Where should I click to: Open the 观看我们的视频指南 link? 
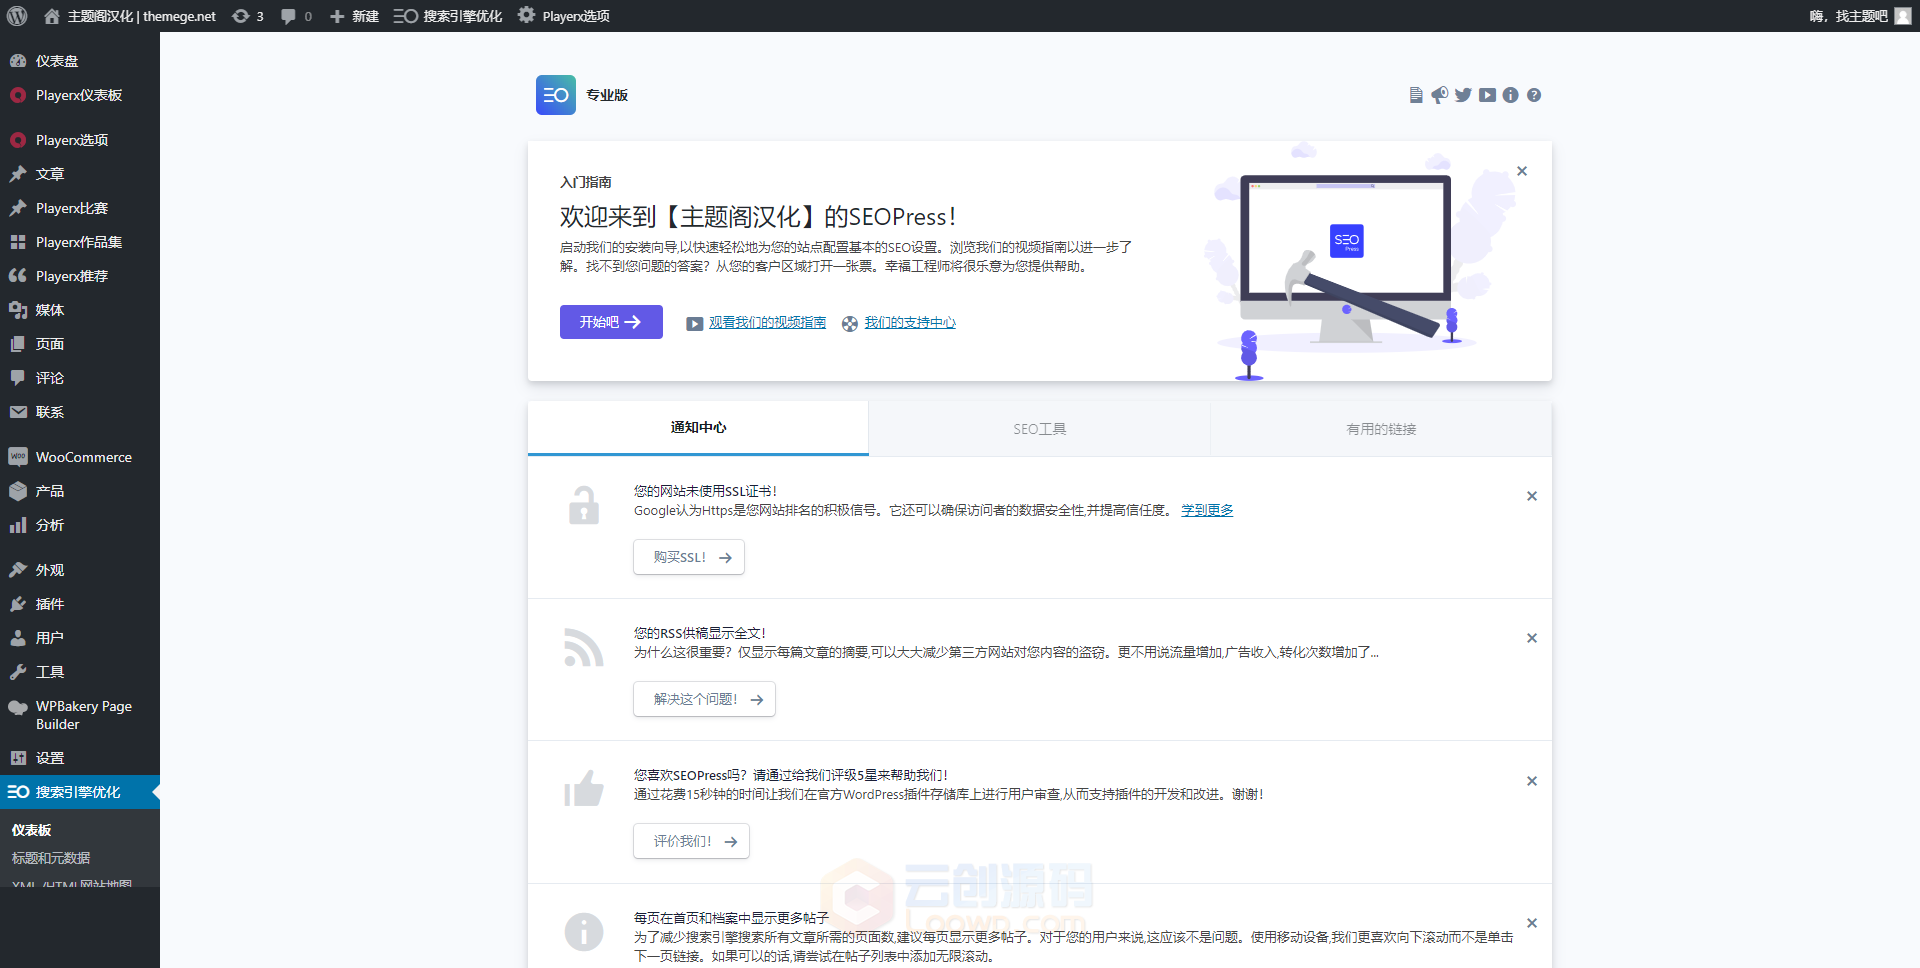[x=767, y=323]
